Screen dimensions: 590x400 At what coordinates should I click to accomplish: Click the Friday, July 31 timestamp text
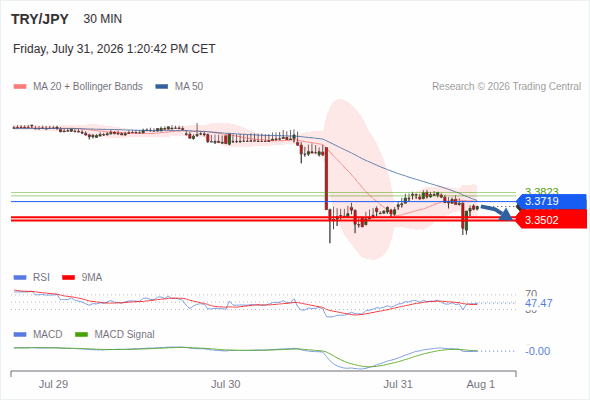coord(114,49)
